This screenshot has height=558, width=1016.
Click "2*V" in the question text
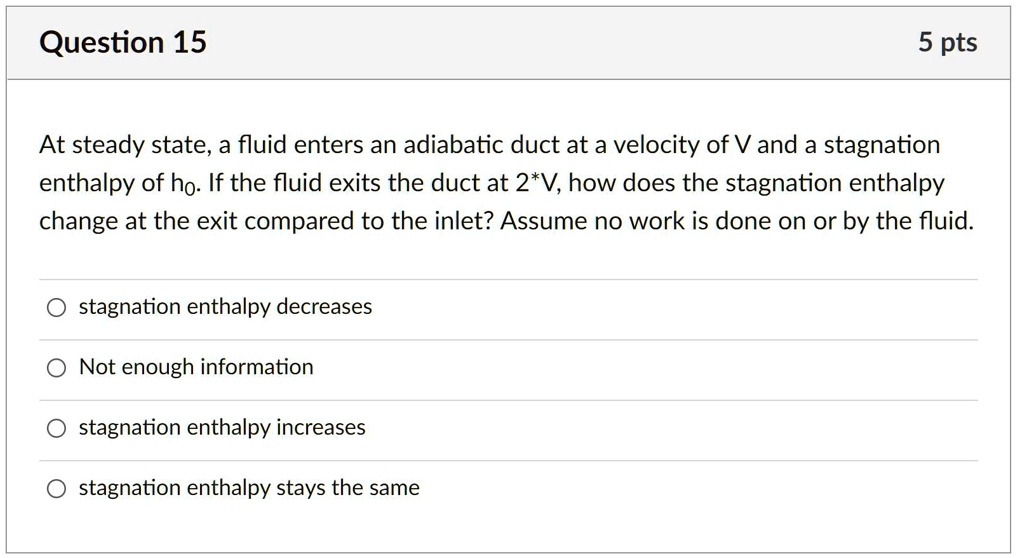(539, 184)
